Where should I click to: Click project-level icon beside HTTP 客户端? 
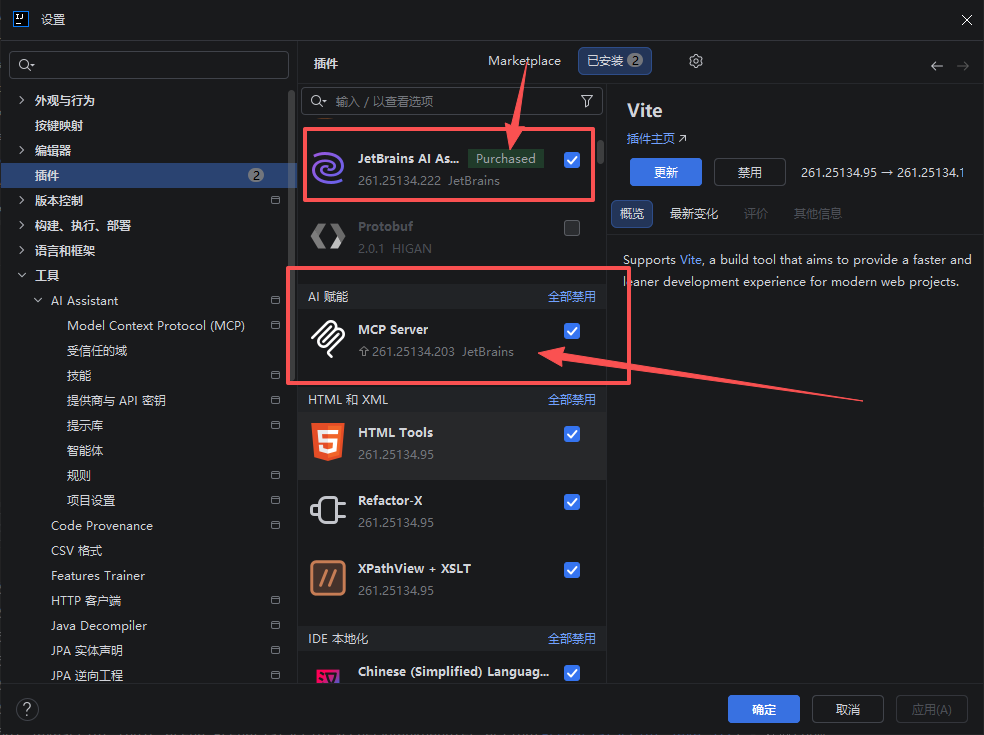275,600
